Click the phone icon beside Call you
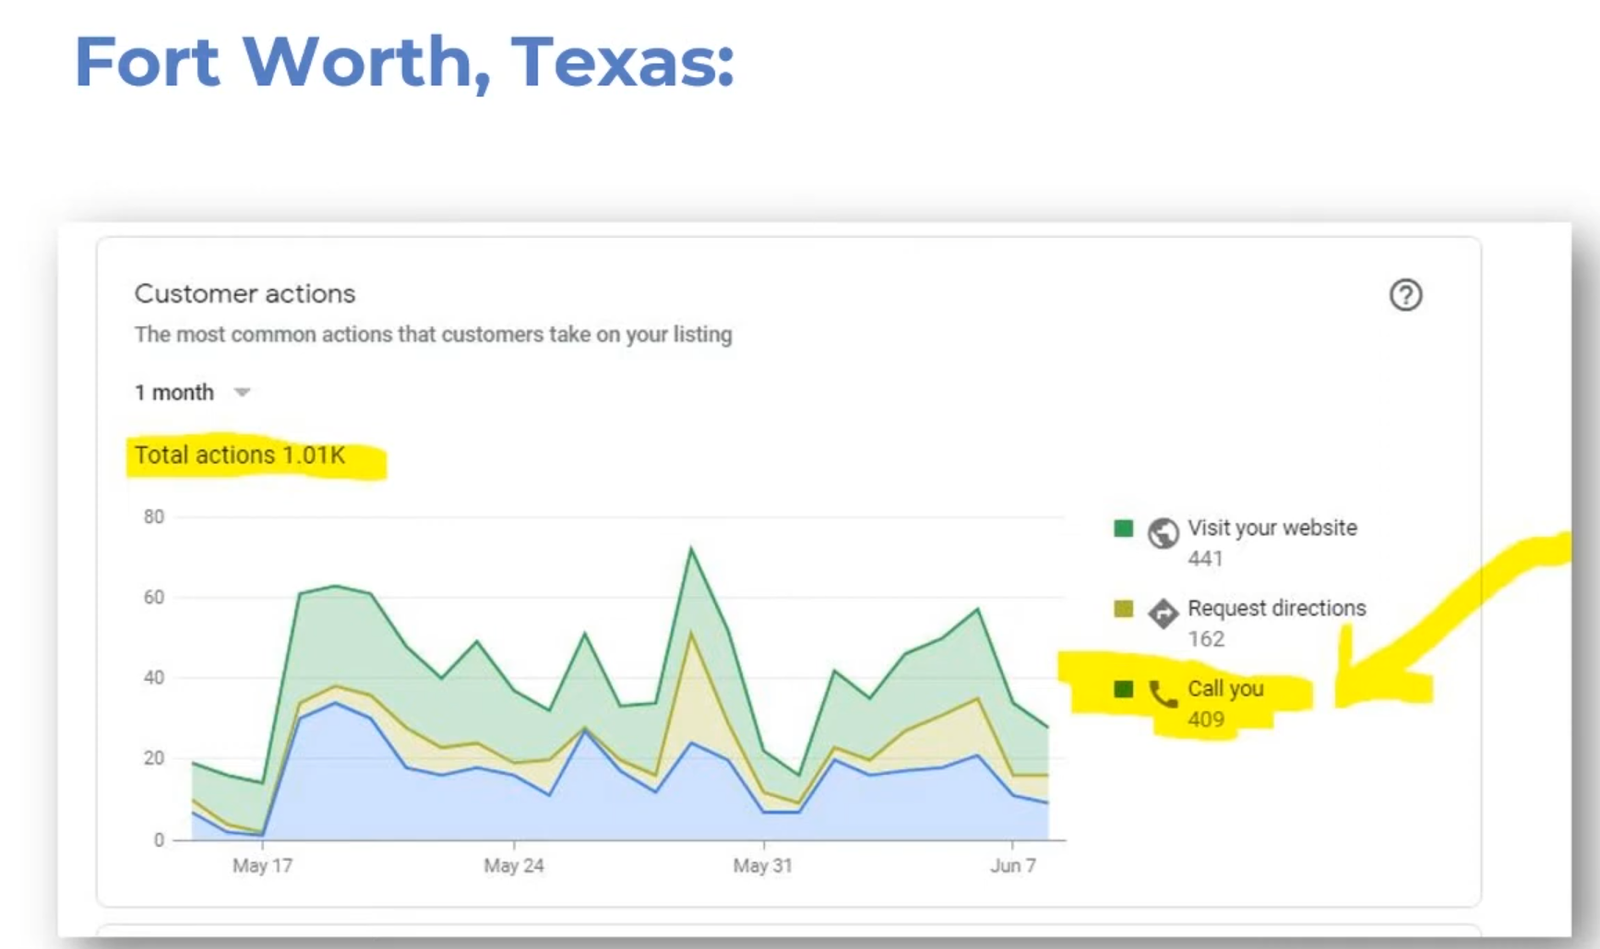This screenshot has height=949, width=1600. pyautogui.click(x=1163, y=693)
